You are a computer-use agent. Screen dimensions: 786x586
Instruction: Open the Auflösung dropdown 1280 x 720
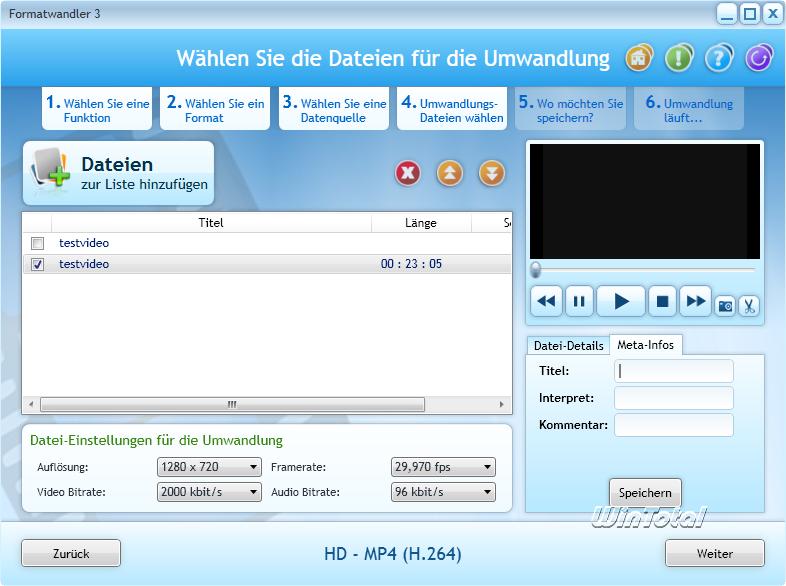click(x=209, y=467)
